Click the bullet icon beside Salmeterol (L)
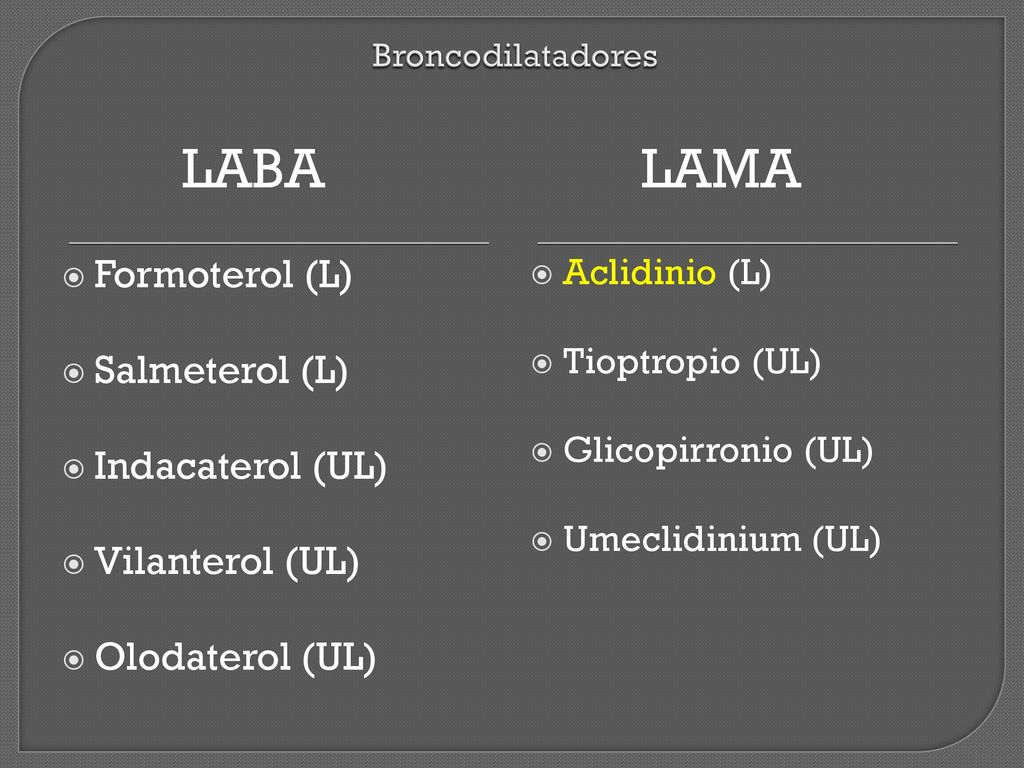Image resolution: width=1024 pixels, height=768 pixels. [x=74, y=373]
